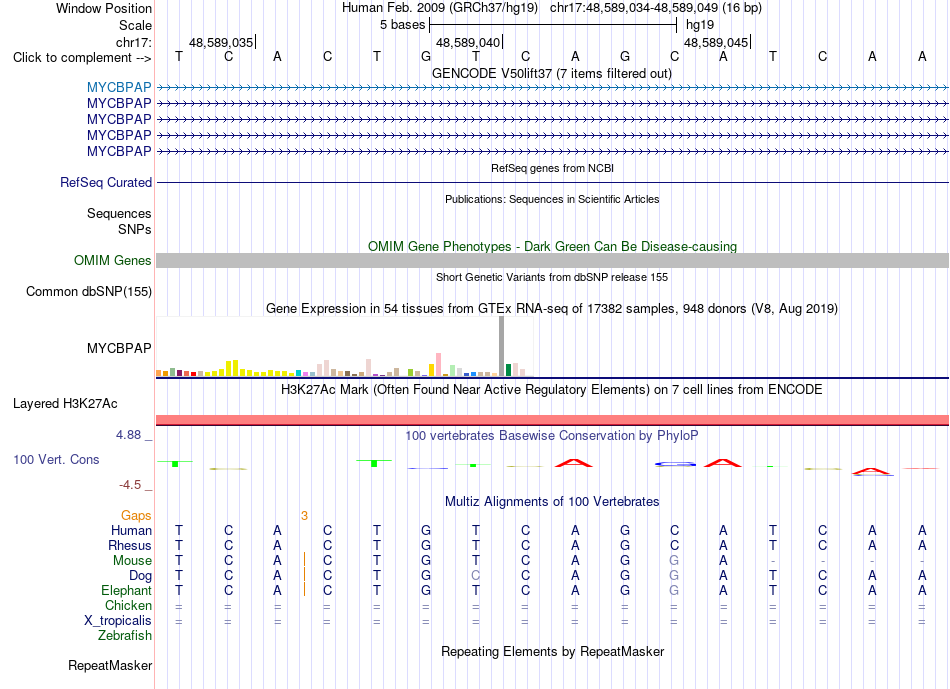Click the 'hg19' label next to the scale bar
This screenshot has width=950, height=689.
700,25
